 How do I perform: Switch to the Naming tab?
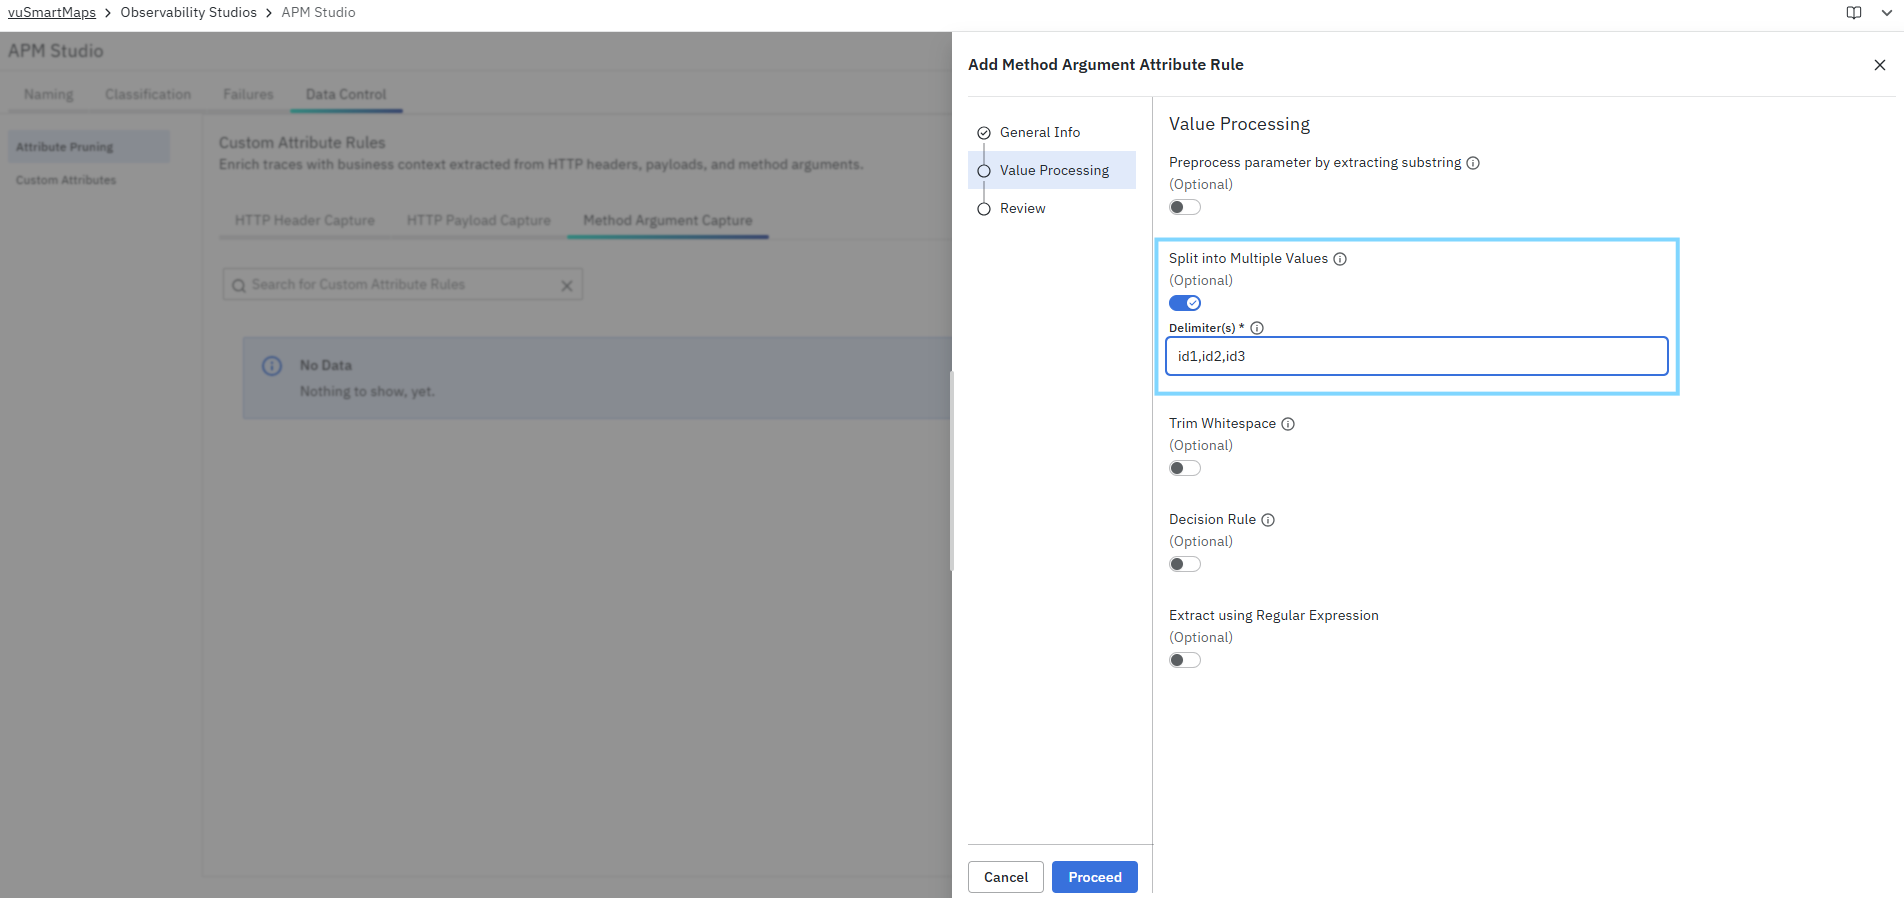pyautogui.click(x=49, y=94)
